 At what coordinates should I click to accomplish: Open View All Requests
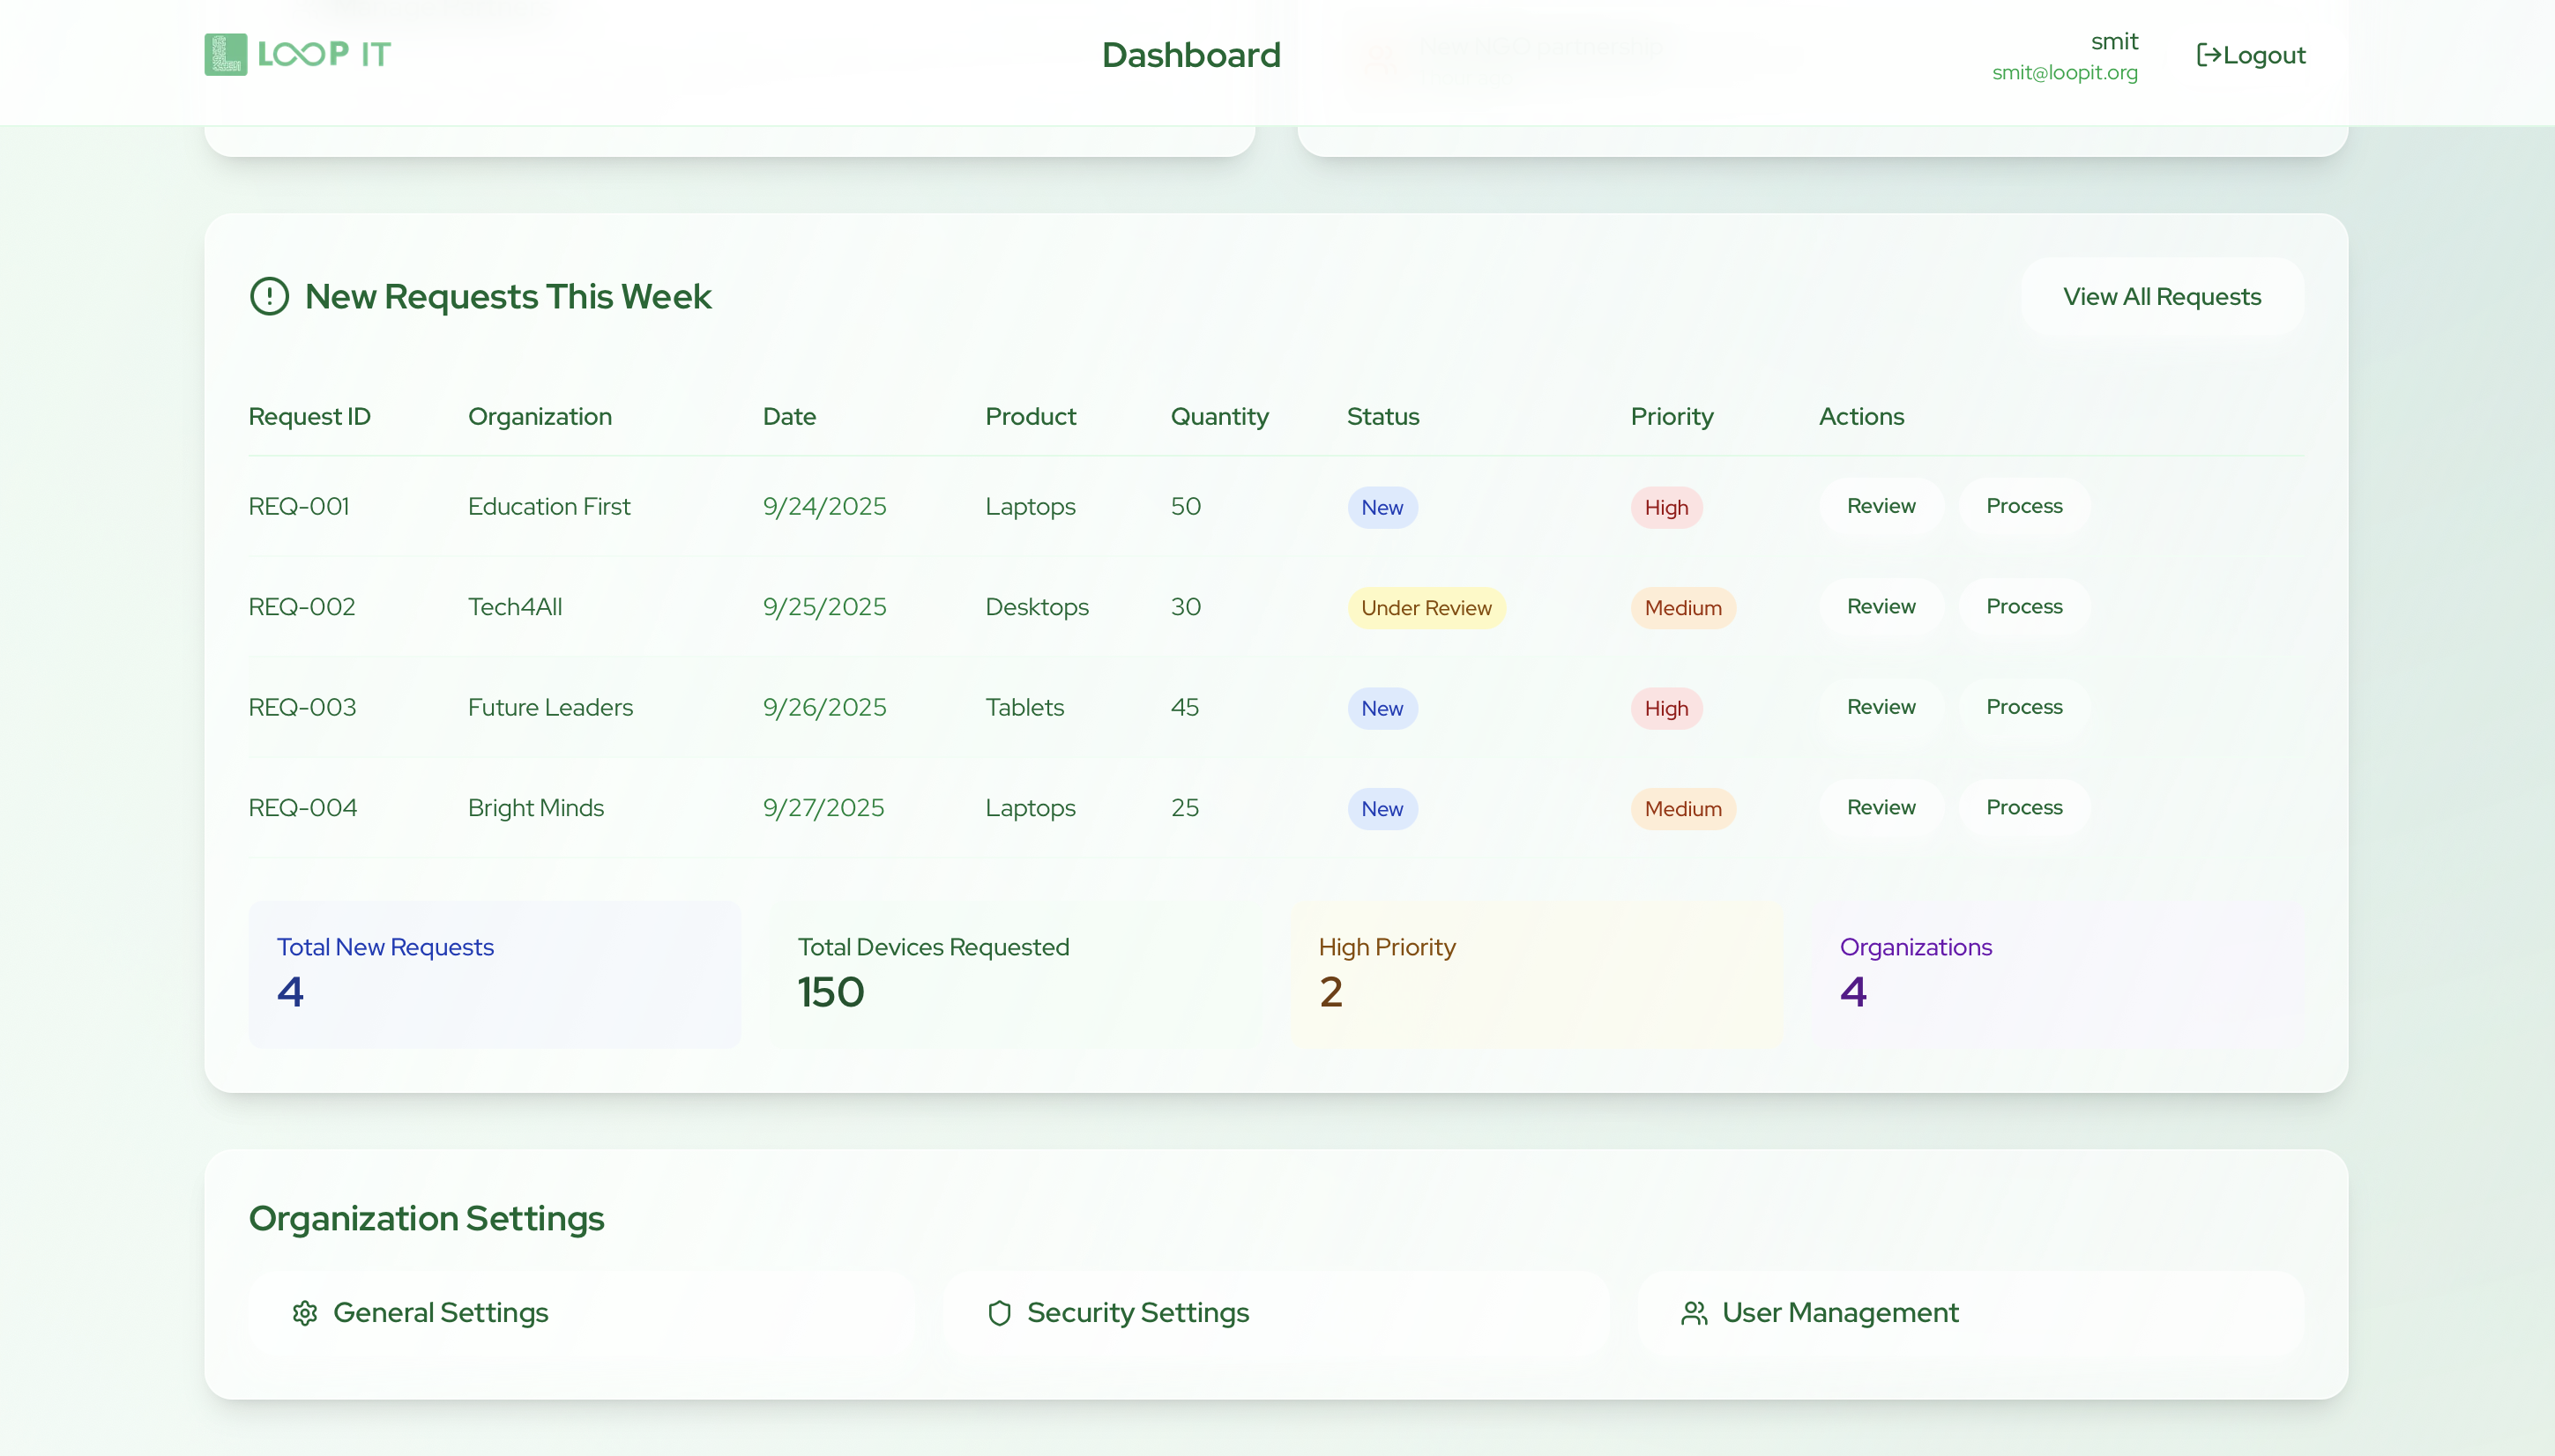click(x=2161, y=297)
